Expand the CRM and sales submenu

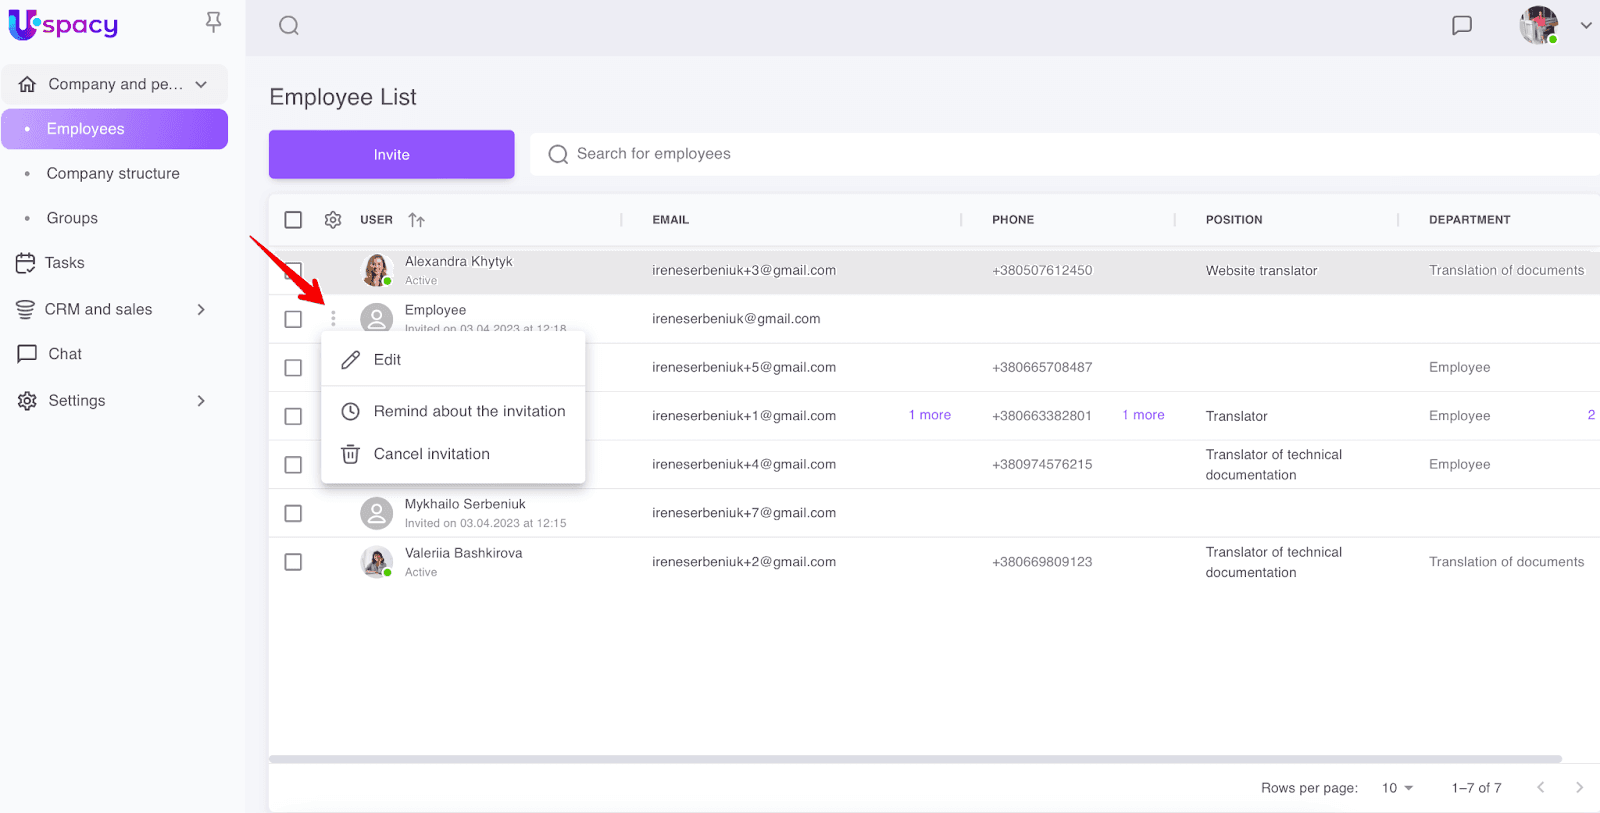(201, 310)
